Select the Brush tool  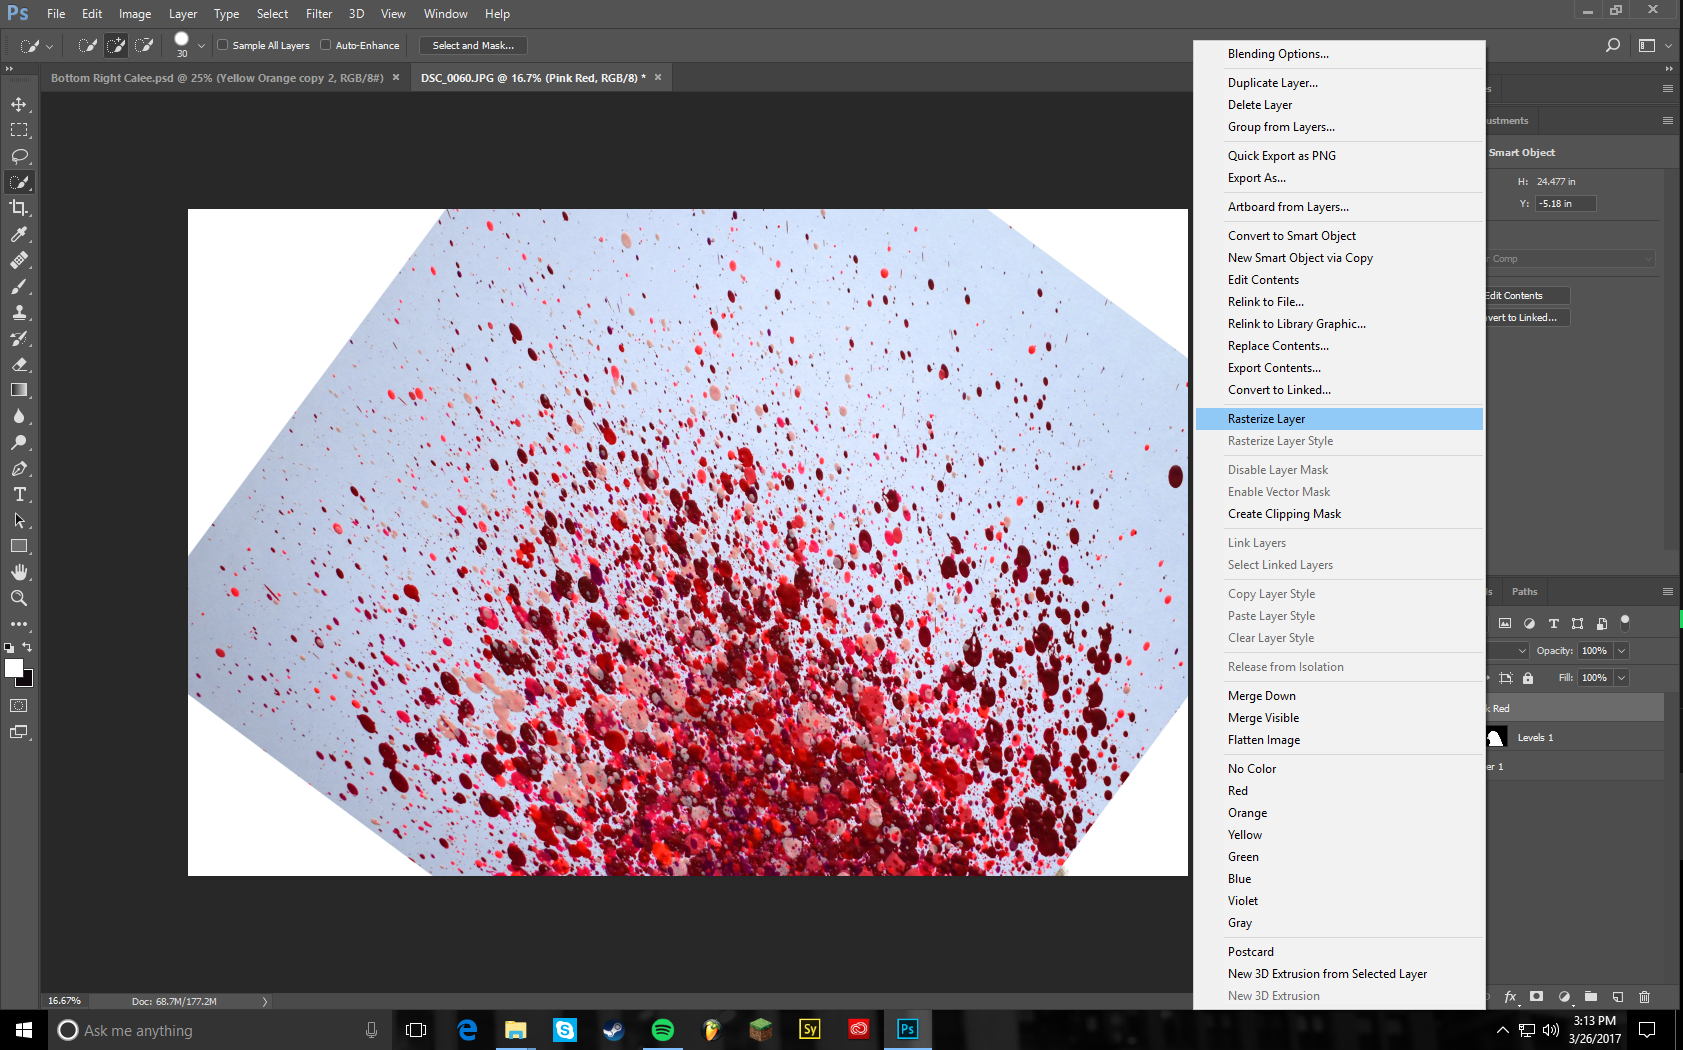click(19, 286)
